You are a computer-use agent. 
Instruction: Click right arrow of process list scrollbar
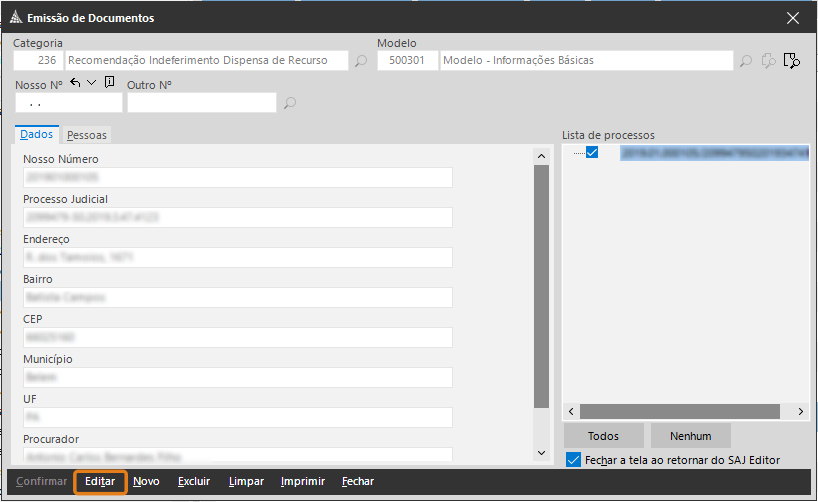point(800,412)
